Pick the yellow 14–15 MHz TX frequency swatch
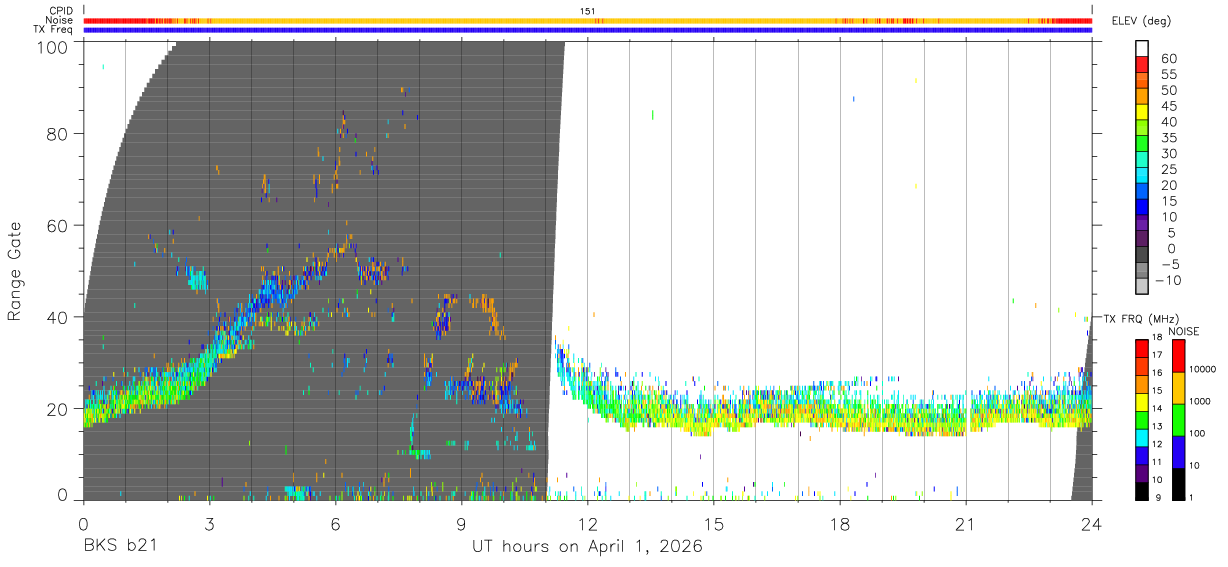This screenshot has width=1228, height=567. click(x=1143, y=401)
